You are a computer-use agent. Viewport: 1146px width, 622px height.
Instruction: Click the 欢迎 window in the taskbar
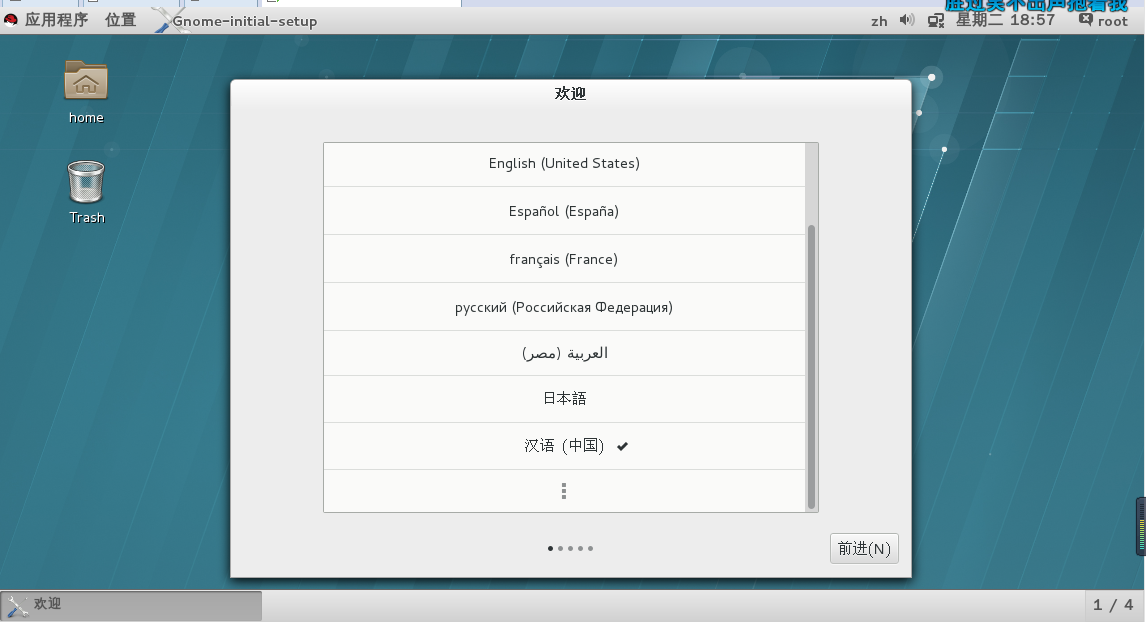point(132,605)
